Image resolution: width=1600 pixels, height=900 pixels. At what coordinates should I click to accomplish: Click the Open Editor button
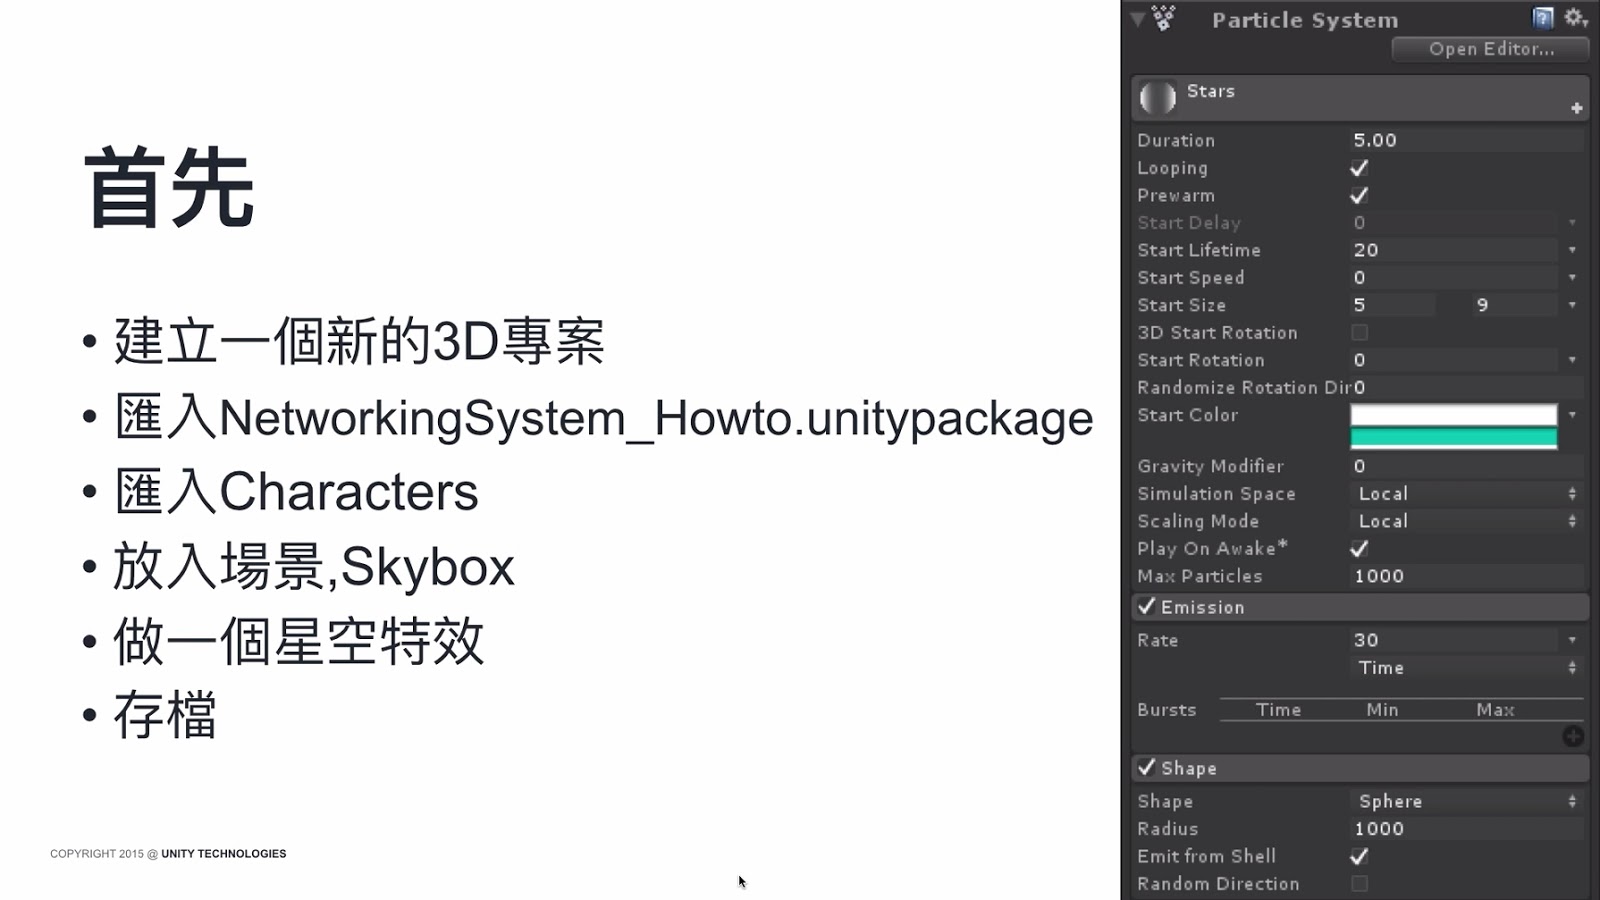point(1490,49)
